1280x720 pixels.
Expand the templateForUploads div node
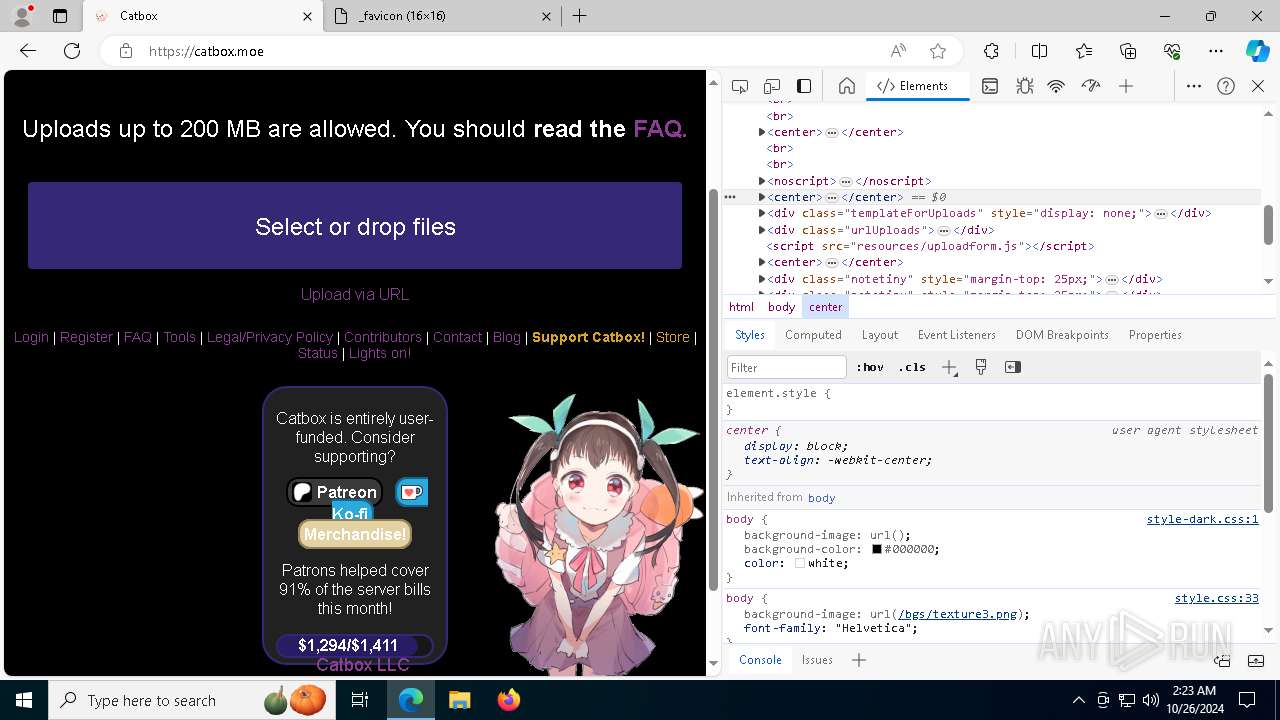point(762,213)
